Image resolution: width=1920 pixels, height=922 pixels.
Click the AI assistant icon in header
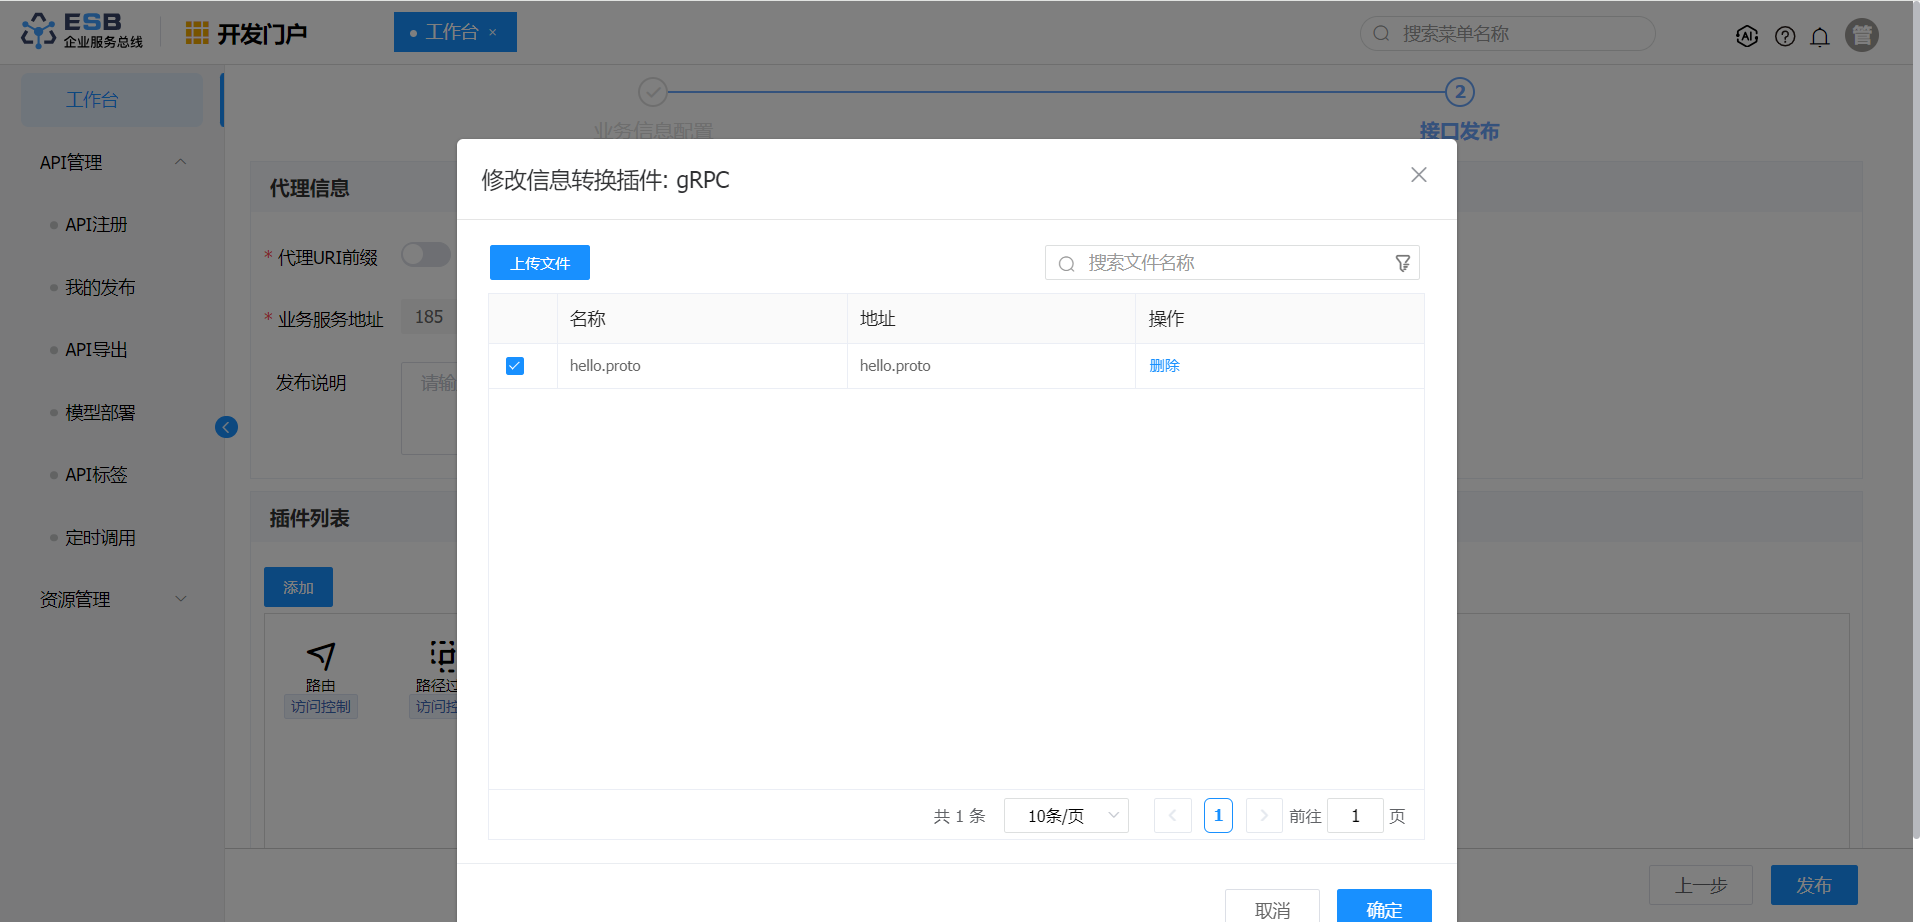[x=1747, y=36]
